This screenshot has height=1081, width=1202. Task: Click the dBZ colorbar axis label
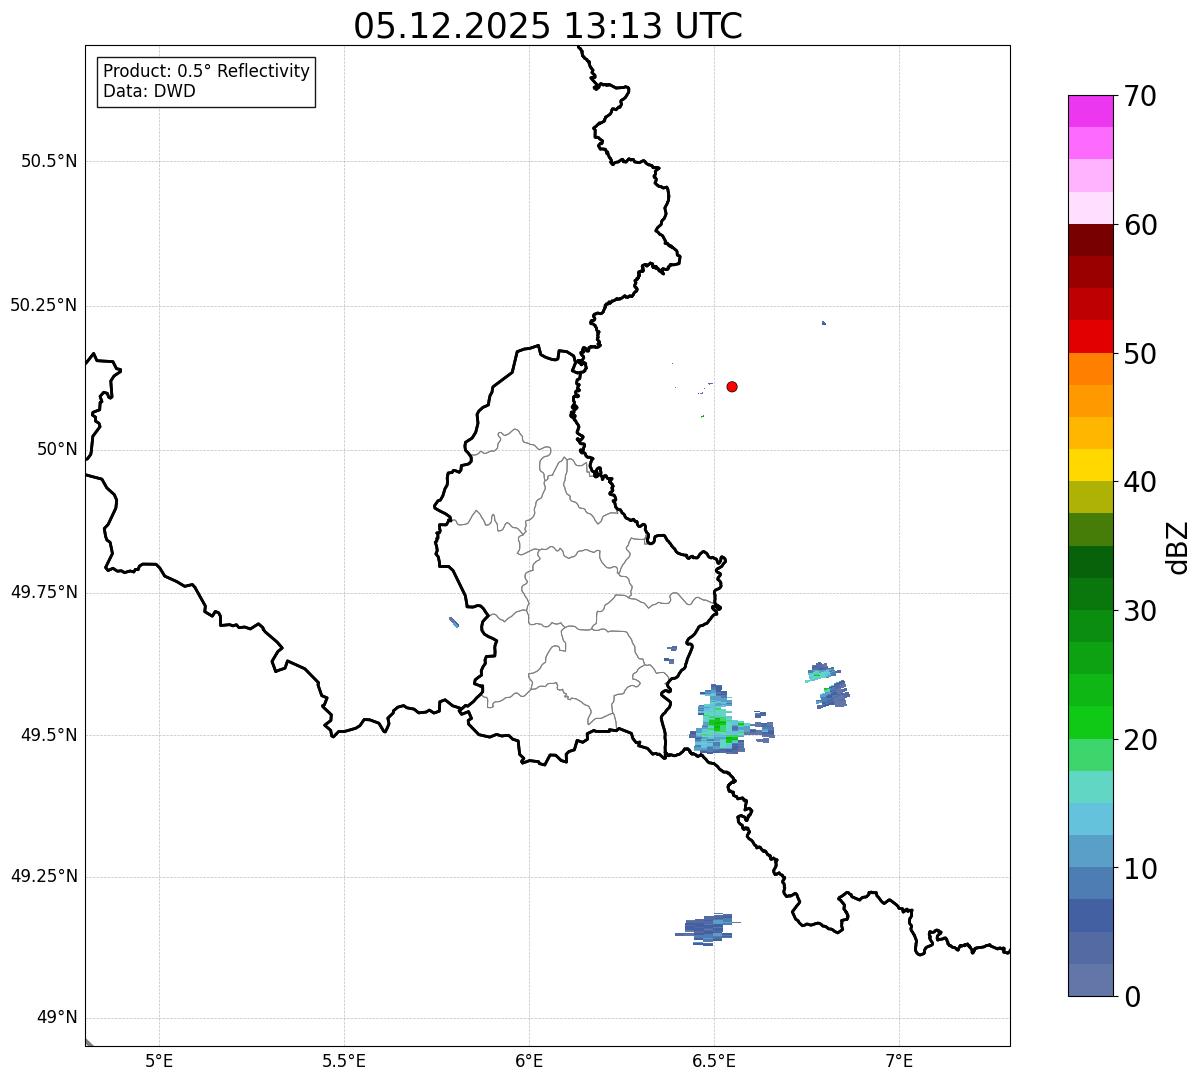coord(1177,546)
